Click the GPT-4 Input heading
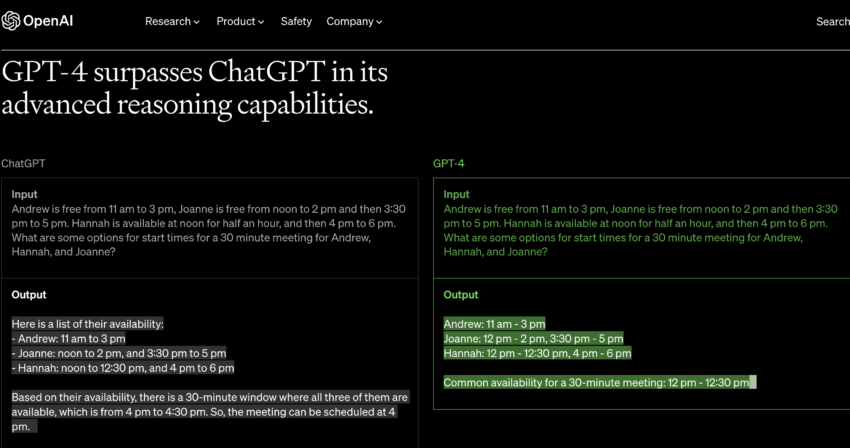 coord(456,194)
